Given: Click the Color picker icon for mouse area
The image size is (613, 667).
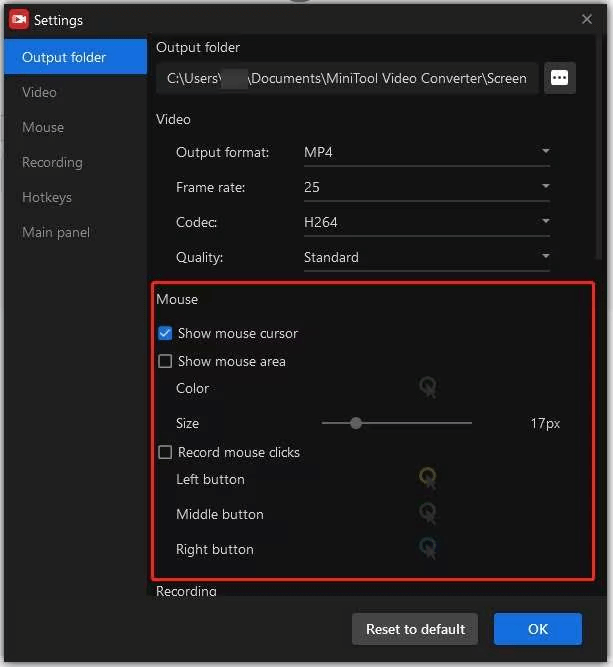Looking at the screenshot, I should [x=428, y=387].
